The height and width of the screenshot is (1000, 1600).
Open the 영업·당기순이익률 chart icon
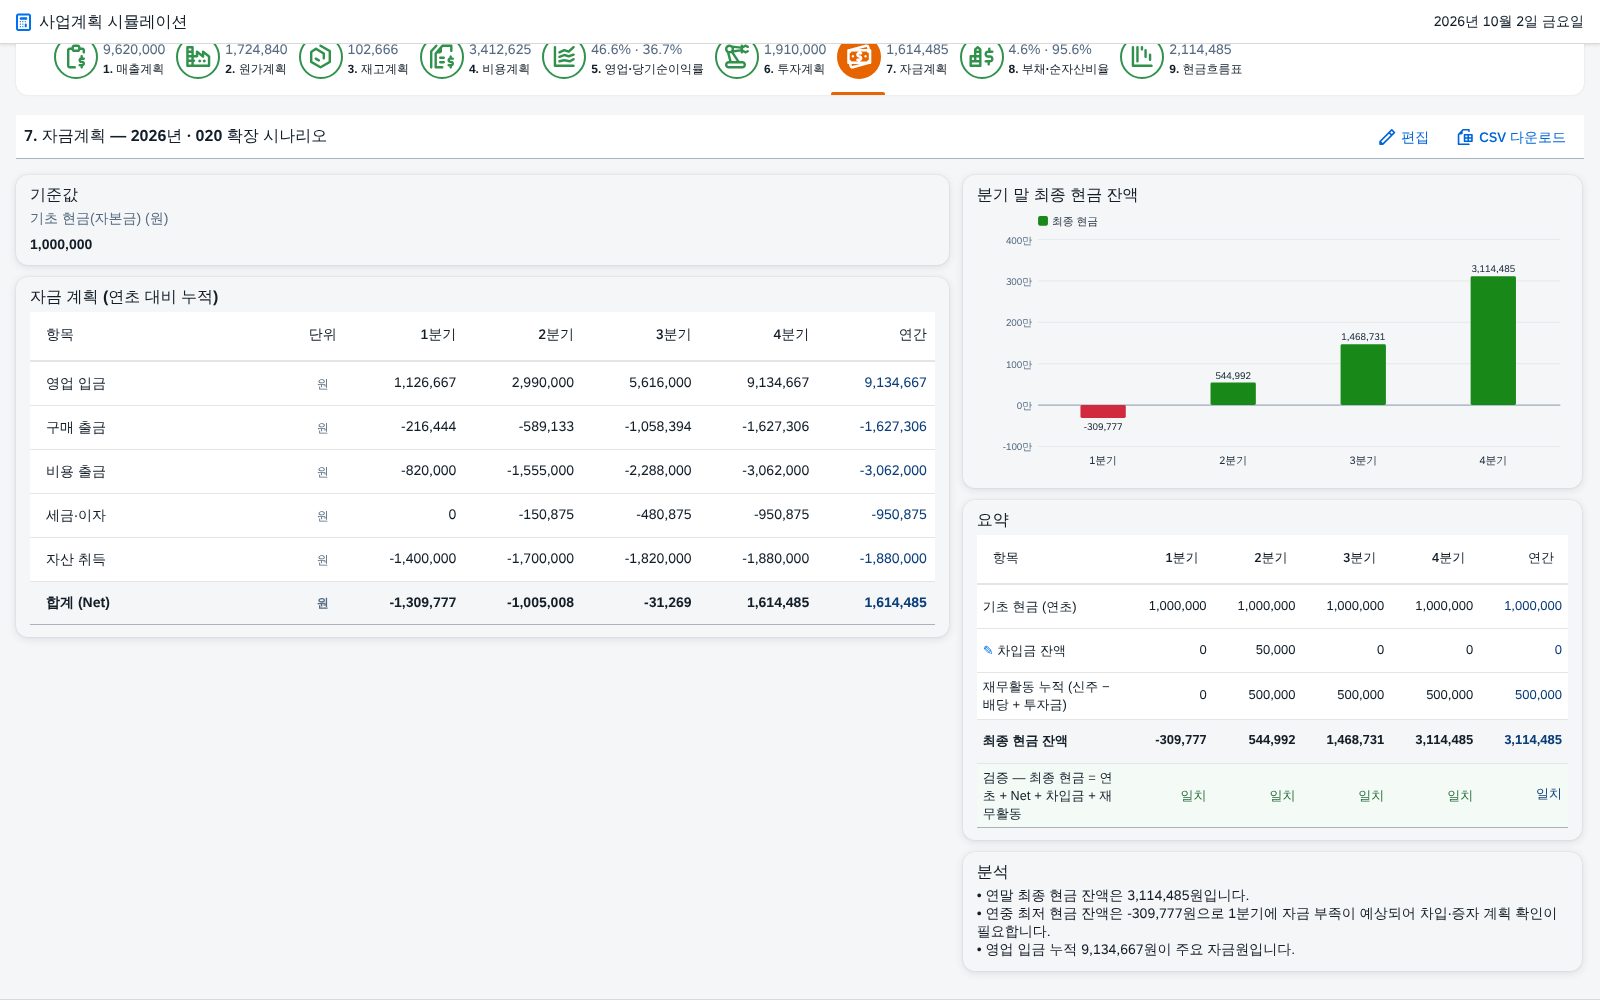[564, 58]
